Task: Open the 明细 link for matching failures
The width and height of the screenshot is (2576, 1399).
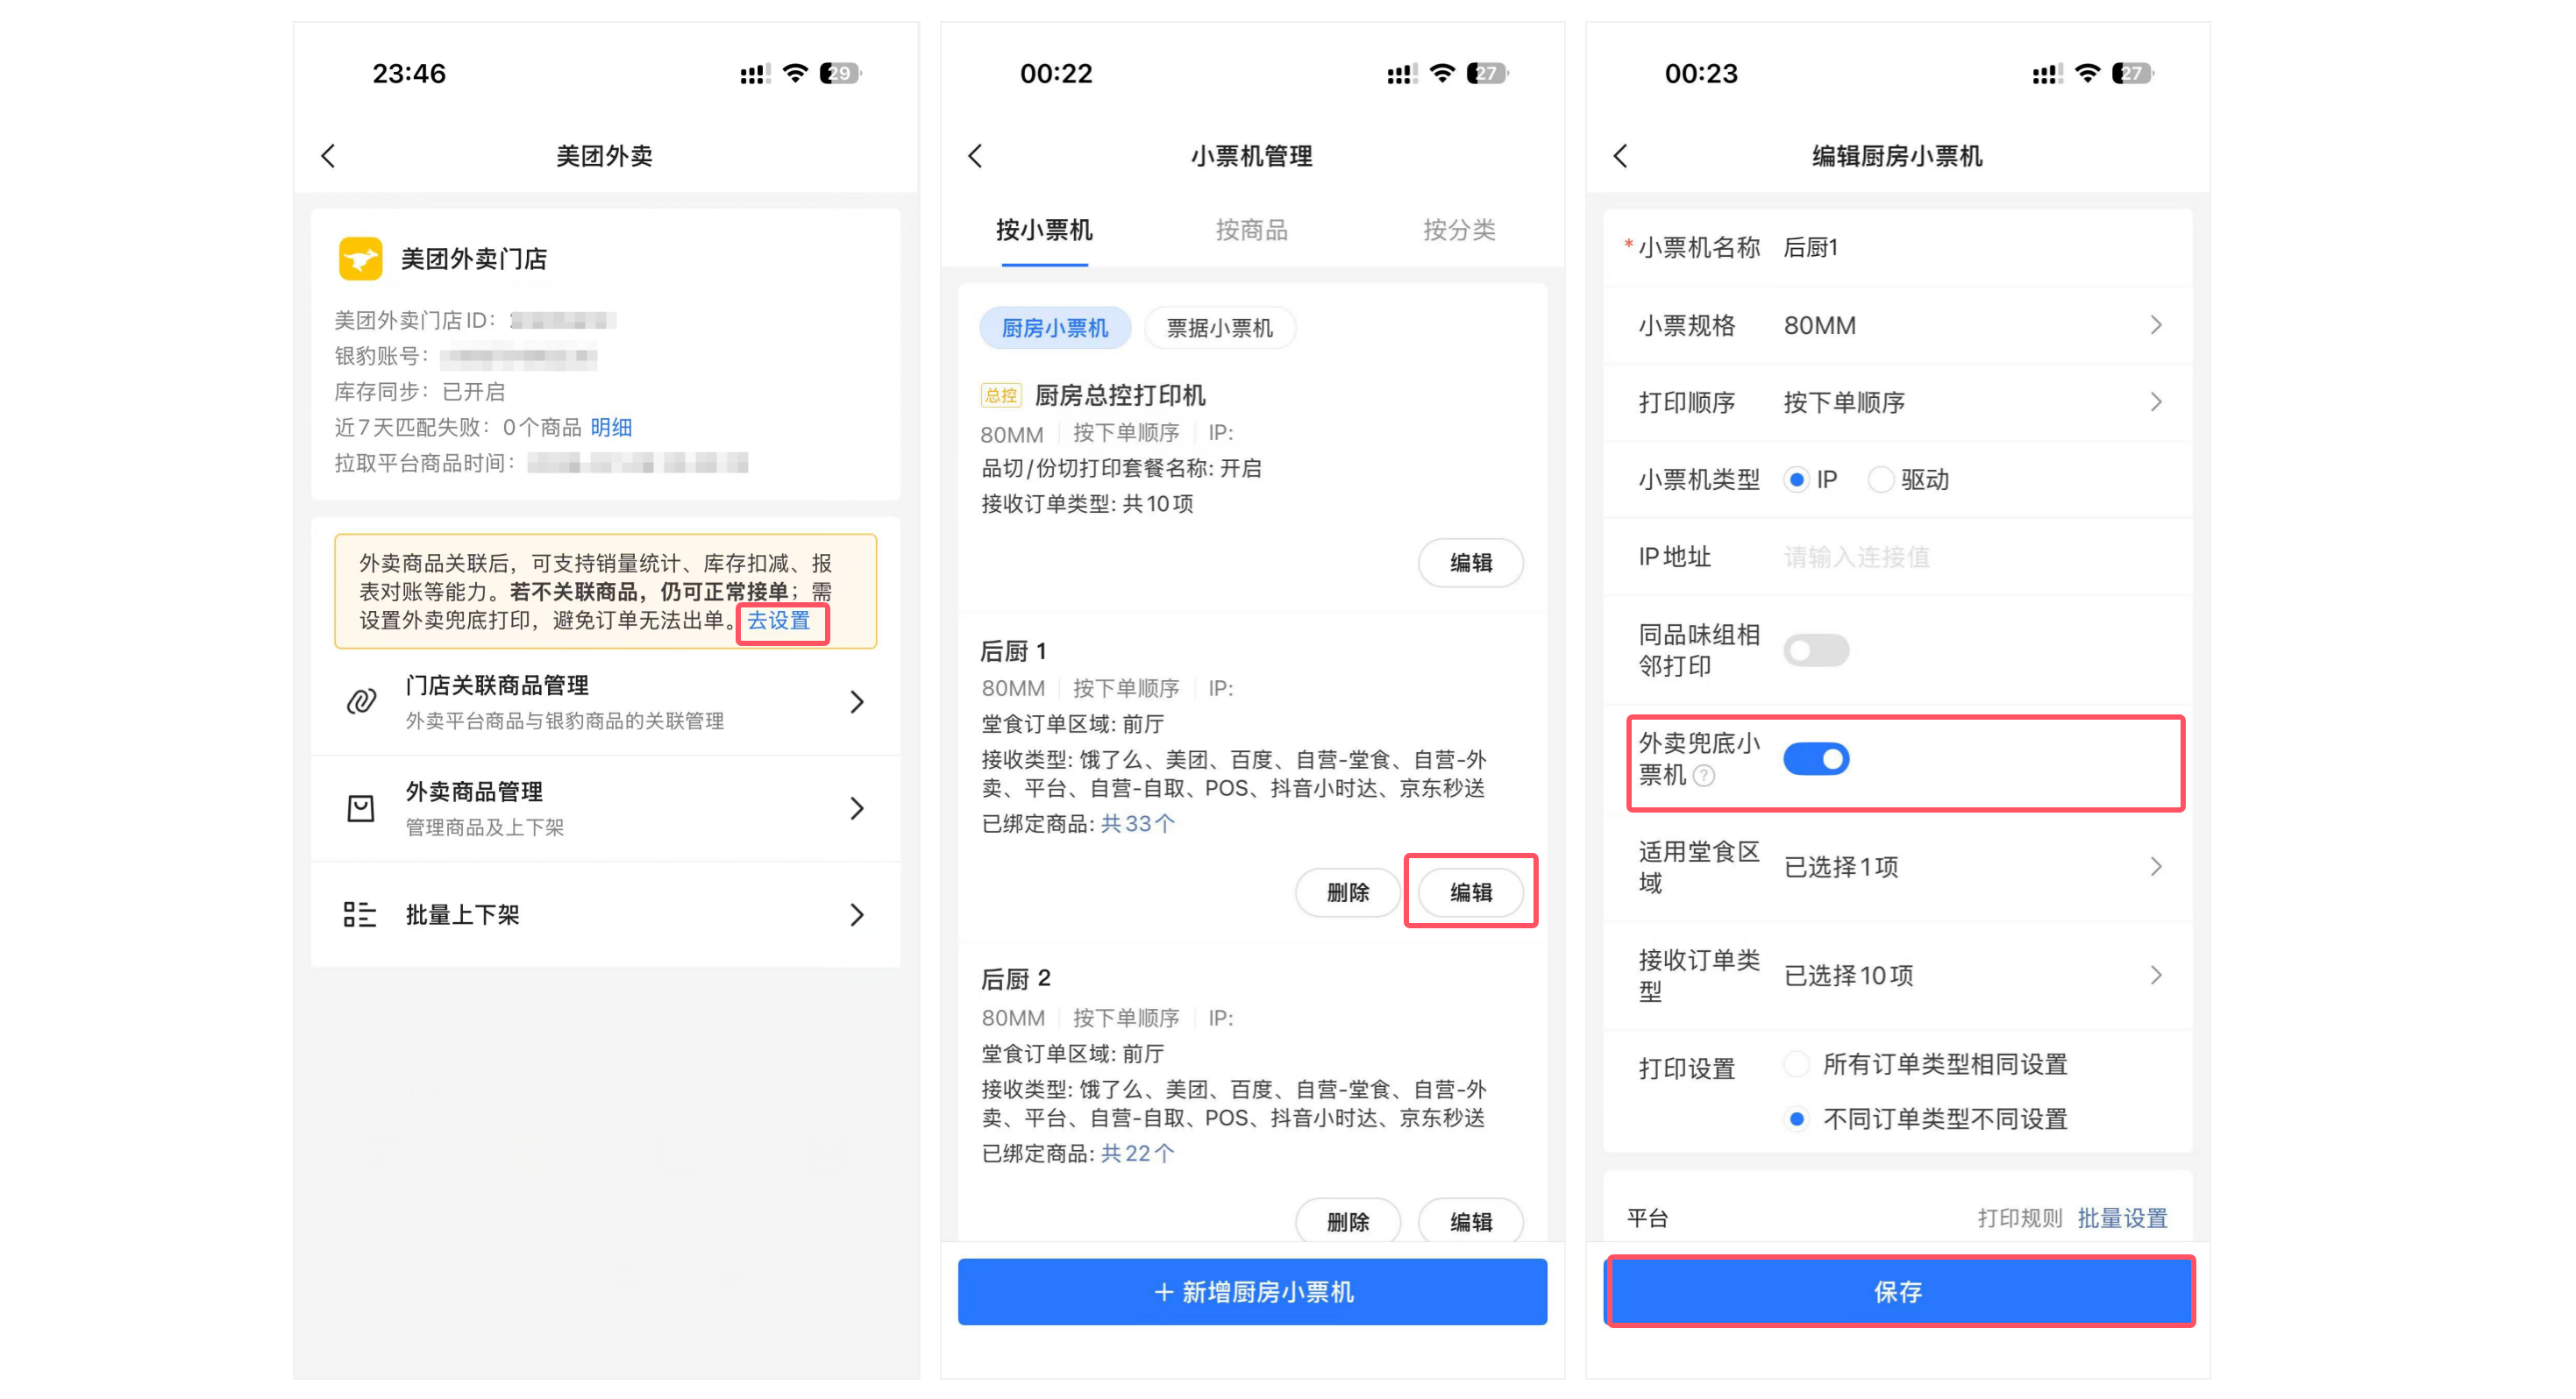Action: 611,427
